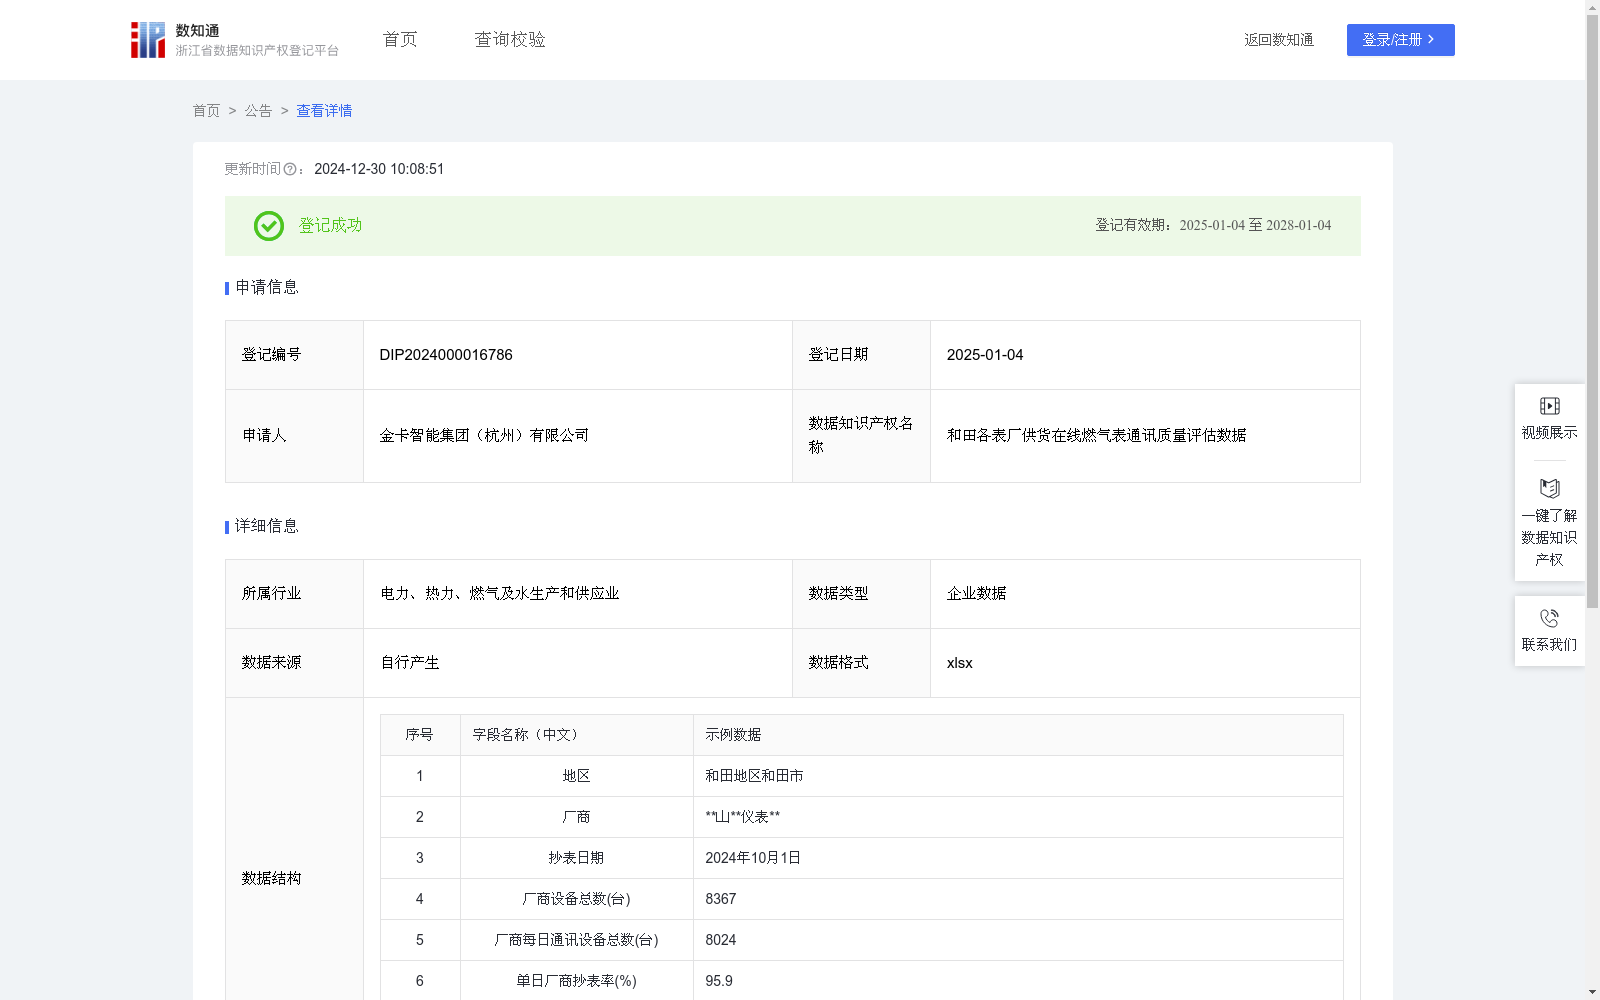This screenshot has height=1000, width=1600.
Task: Click the 序号 column header
Action: pyautogui.click(x=419, y=735)
